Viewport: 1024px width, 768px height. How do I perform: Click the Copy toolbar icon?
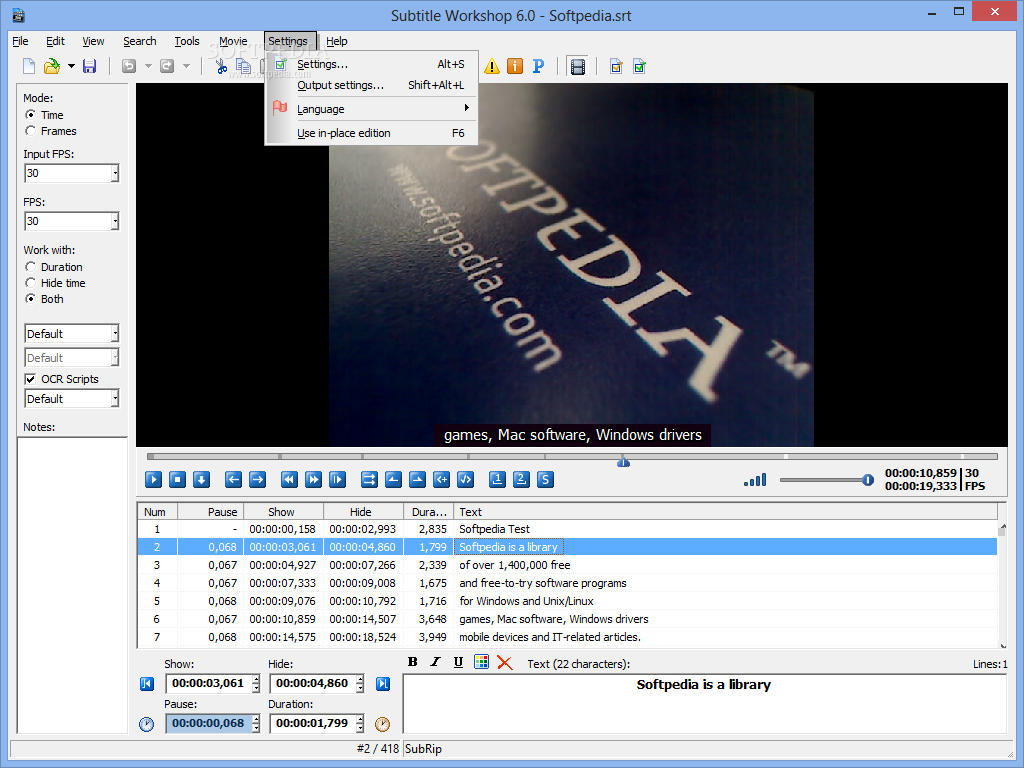(x=243, y=66)
